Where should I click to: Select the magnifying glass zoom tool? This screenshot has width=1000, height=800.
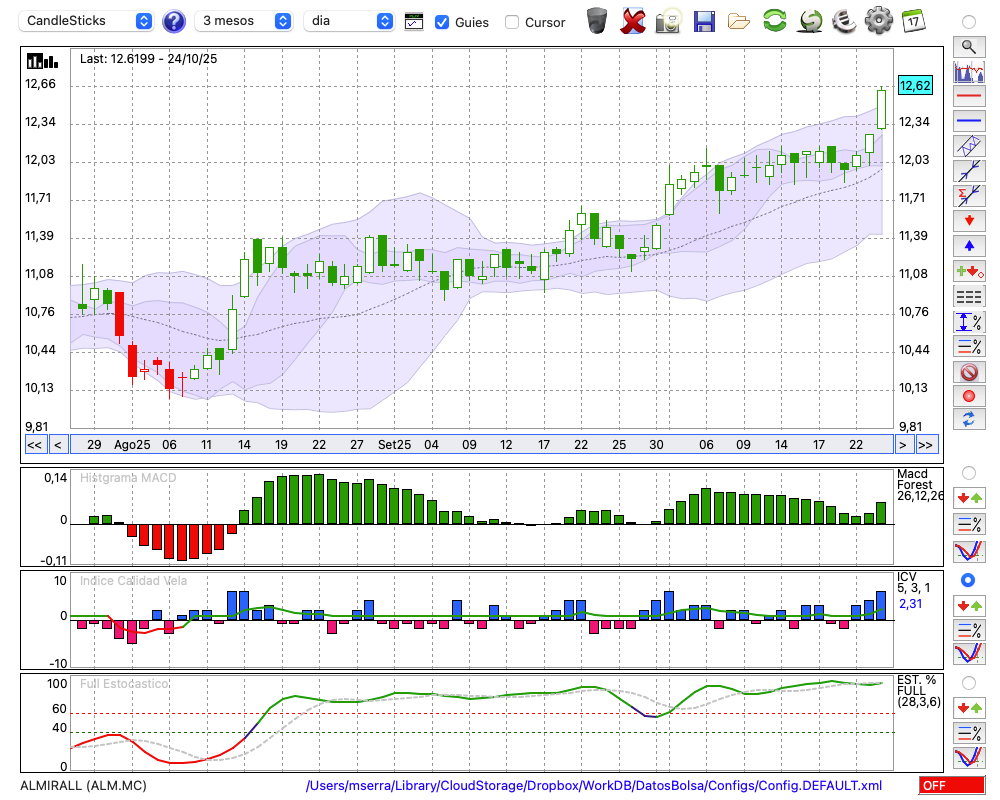[x=969, y=47]
